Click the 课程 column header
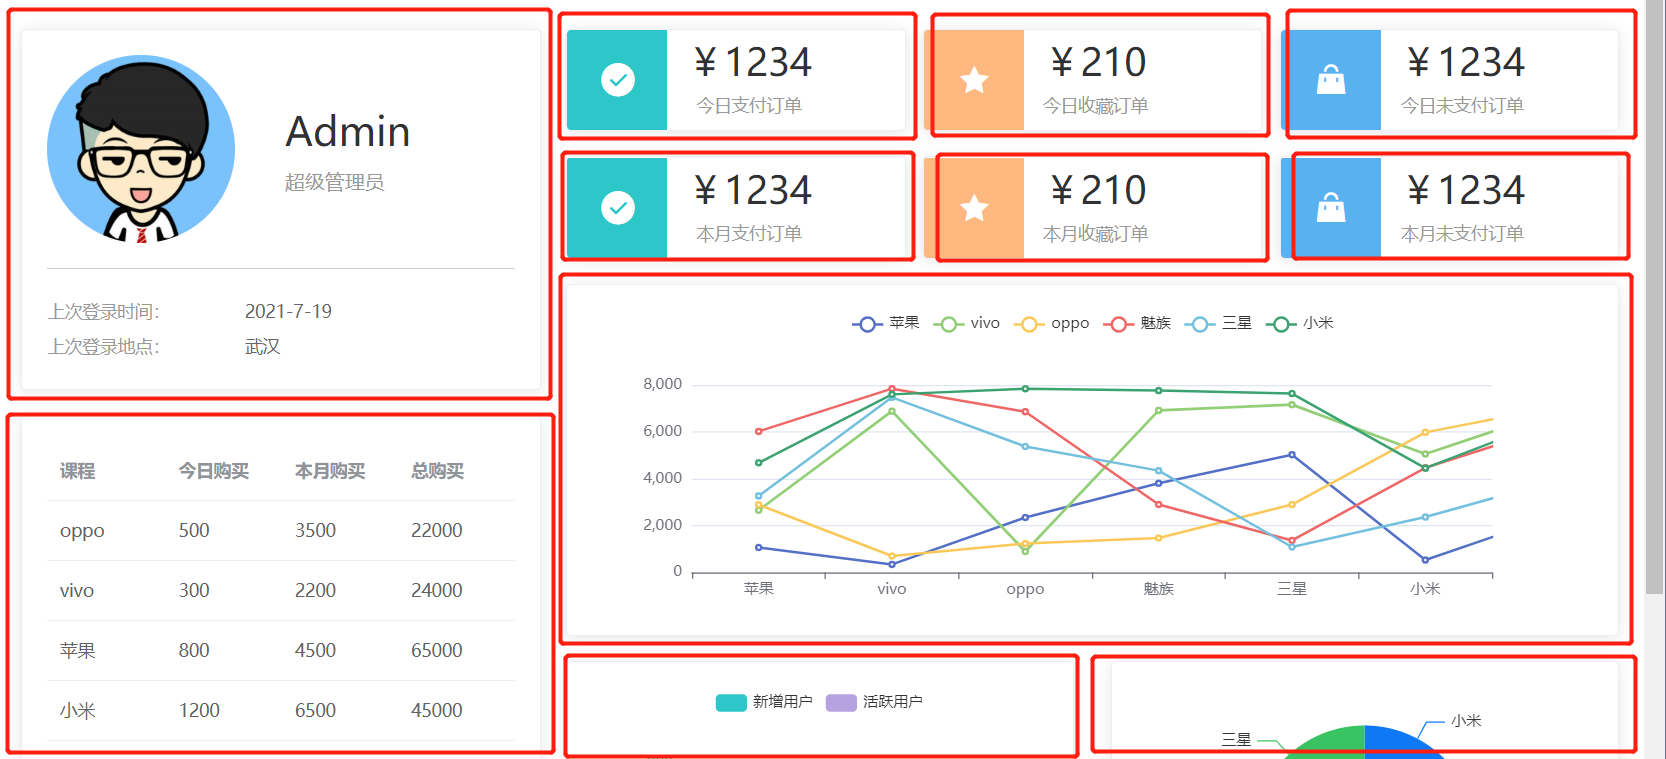The height and width of the screenshot is (759, 1666). pyautogui.click(x=78, y=471)
